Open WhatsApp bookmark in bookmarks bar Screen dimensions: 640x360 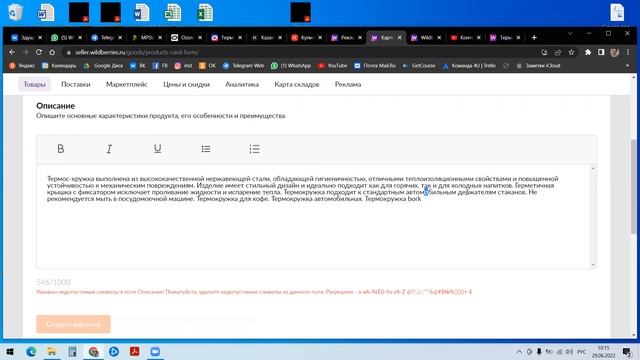pyautogui.click(x=291, y=66)
